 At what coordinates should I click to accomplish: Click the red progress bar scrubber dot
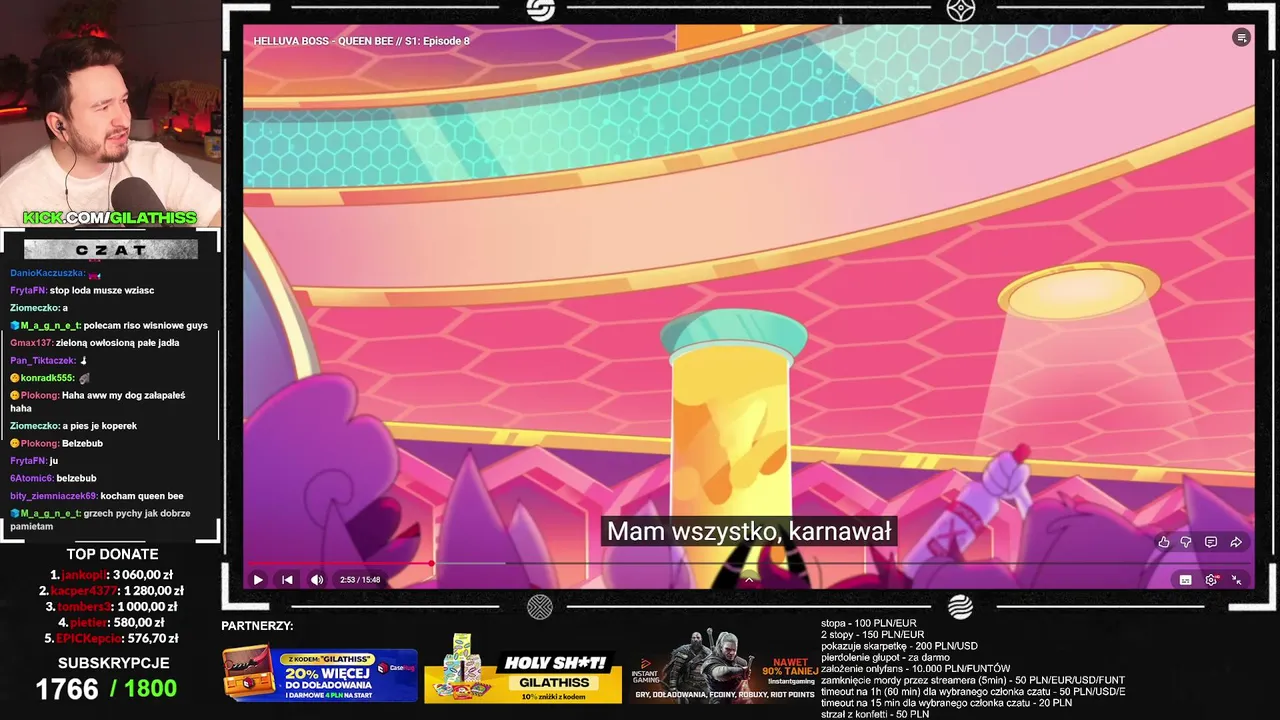coord(432,564)
